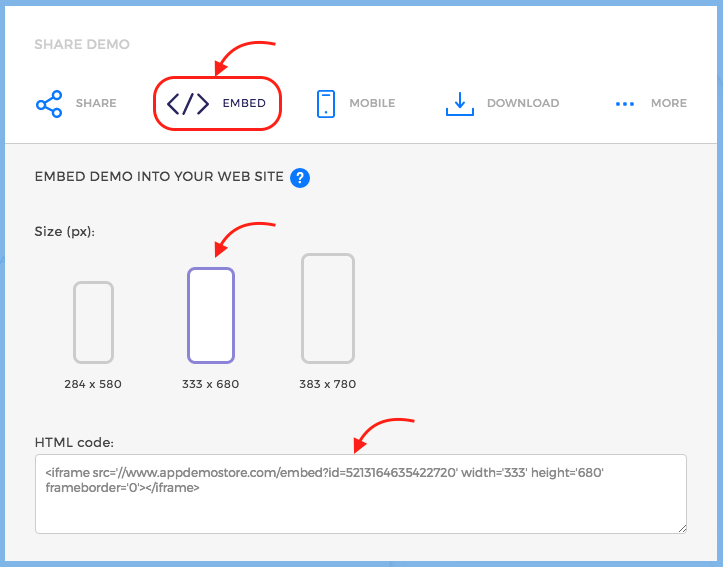Viewport: 723px width, 567px height.
Task: Click the HTML code box resize handle
Action: click(681, 527)
